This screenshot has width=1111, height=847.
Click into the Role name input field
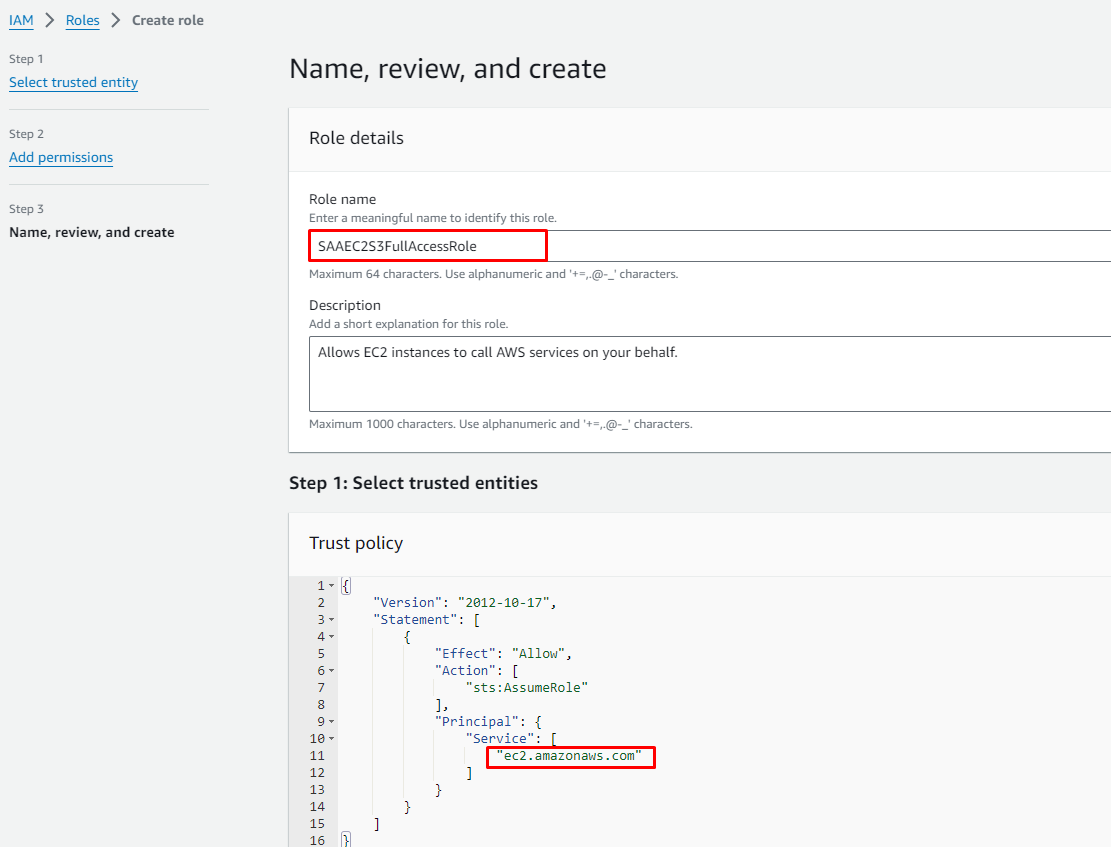(x=700, y=246)
